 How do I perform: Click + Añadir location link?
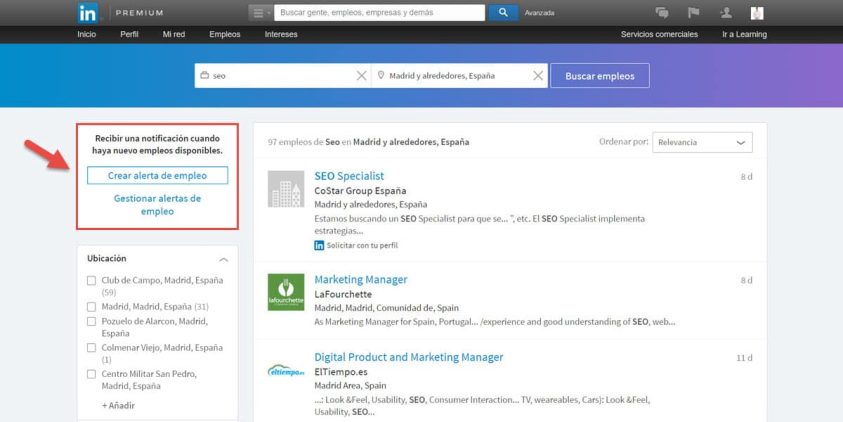(118, 405)
